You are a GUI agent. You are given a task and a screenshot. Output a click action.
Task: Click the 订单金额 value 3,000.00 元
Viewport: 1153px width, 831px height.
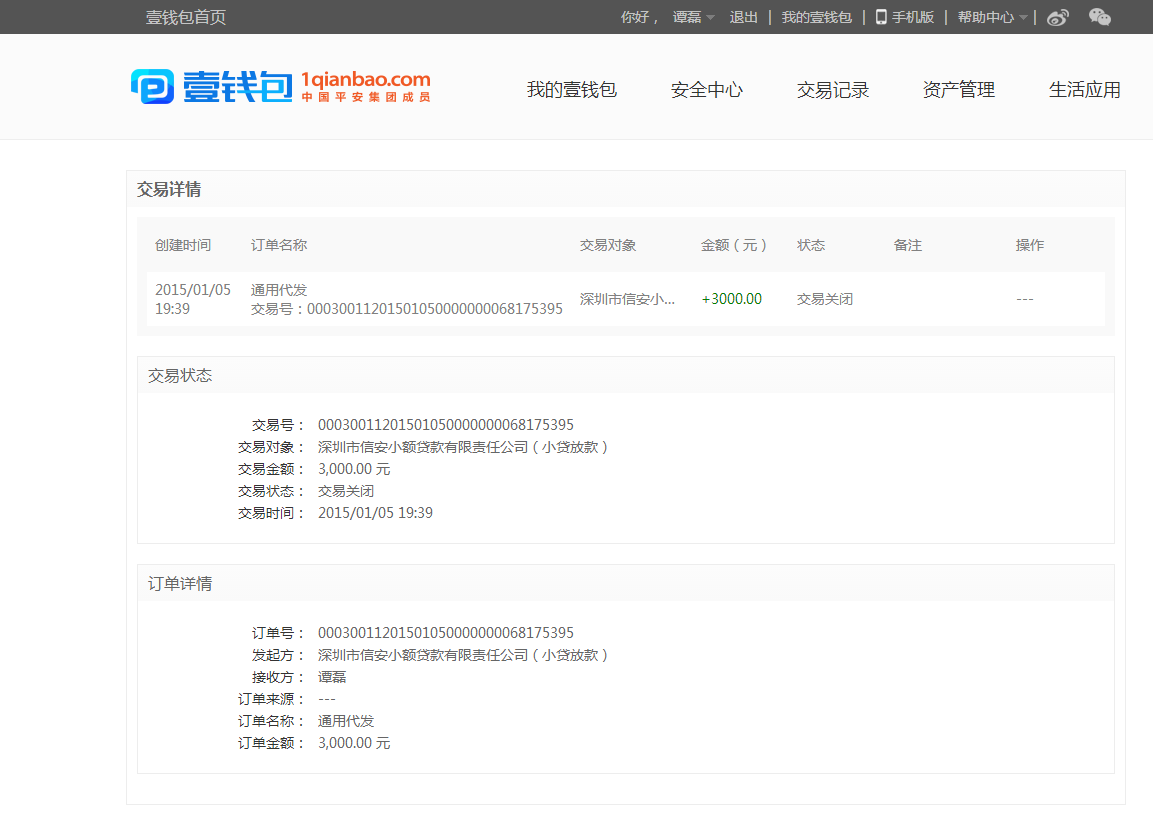pos(354,743)
